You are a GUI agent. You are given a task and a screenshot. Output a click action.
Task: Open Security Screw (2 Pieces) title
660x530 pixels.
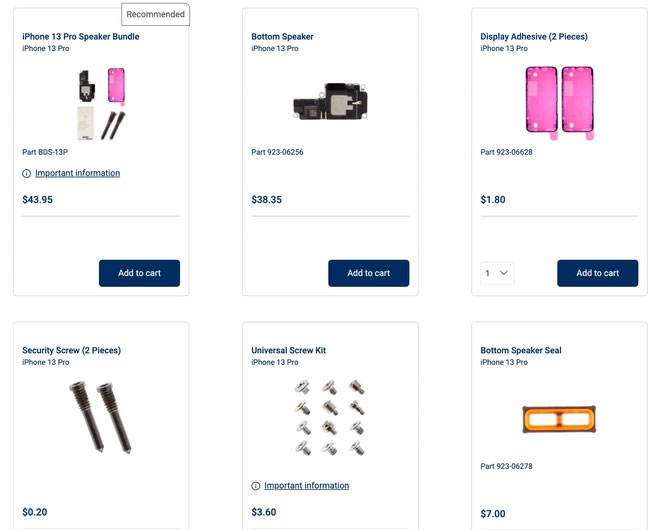(71, 351)
